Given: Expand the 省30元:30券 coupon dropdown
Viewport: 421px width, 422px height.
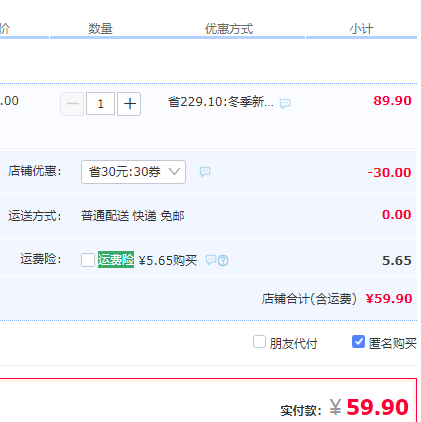Looking at the screenshot, I should (x=133, y=172).
